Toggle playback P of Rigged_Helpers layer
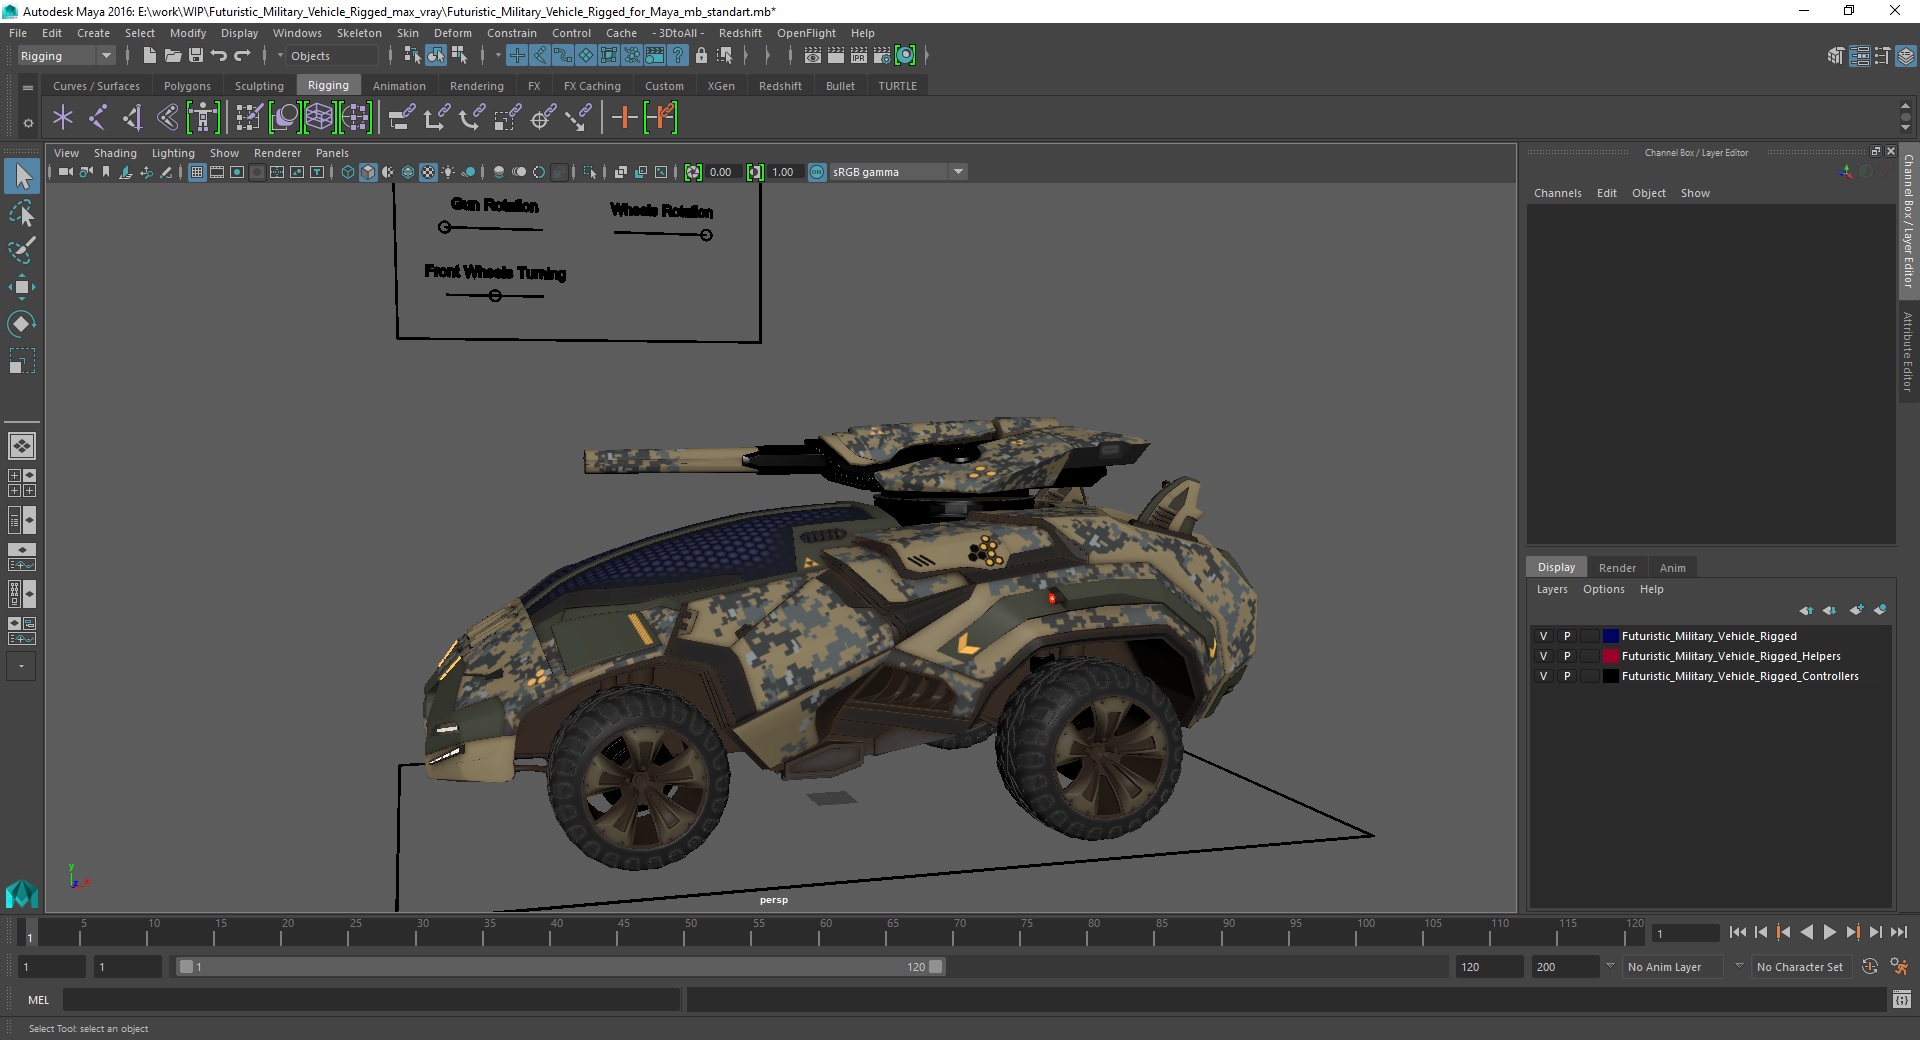The width and height of the screenshot is (1920, 1040). [x=1567, y=656]
